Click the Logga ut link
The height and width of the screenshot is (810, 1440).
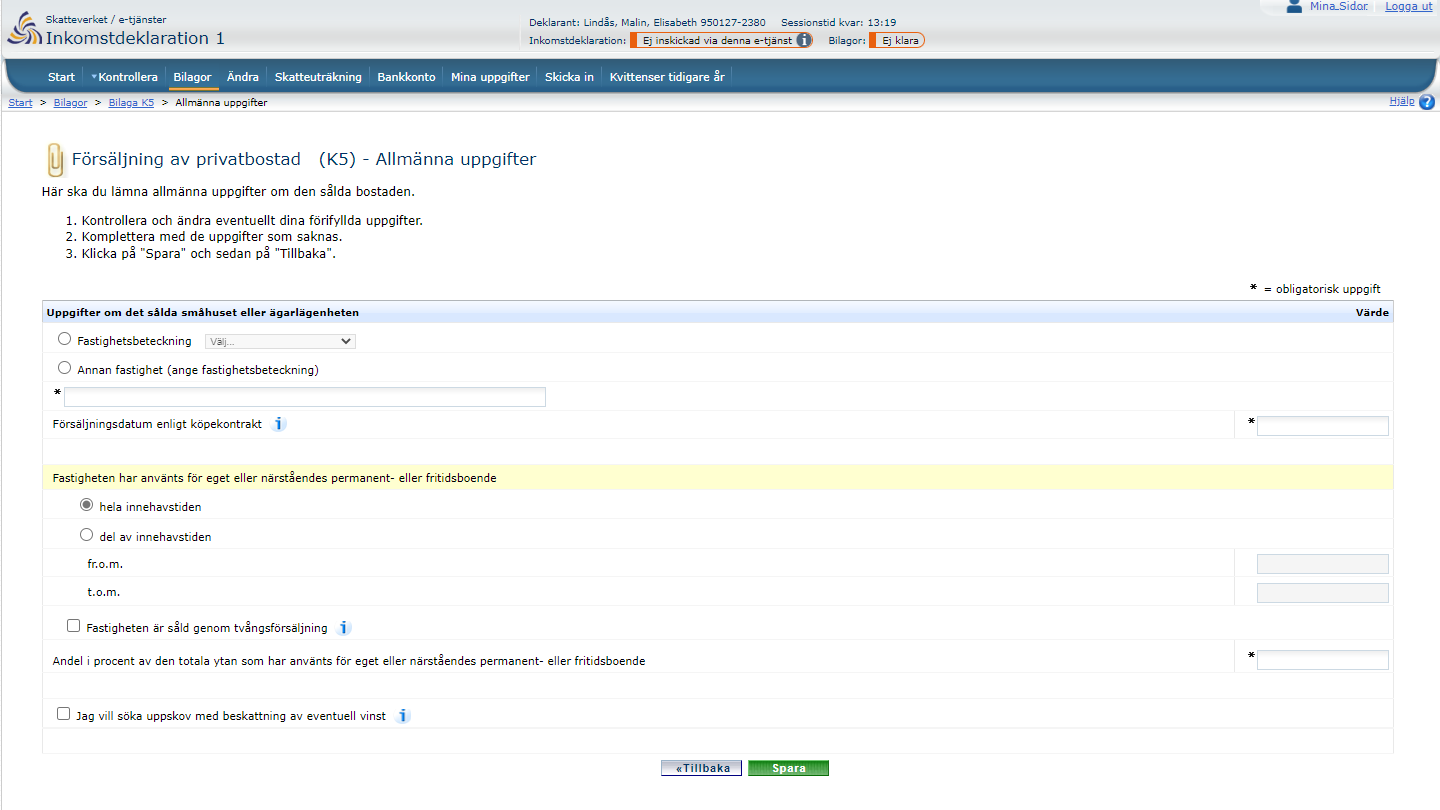pos(1408,7)
